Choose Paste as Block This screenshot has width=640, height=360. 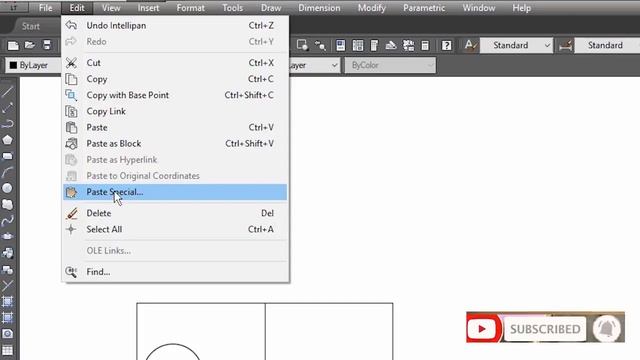pyautogui.click(x=175, y=144)
